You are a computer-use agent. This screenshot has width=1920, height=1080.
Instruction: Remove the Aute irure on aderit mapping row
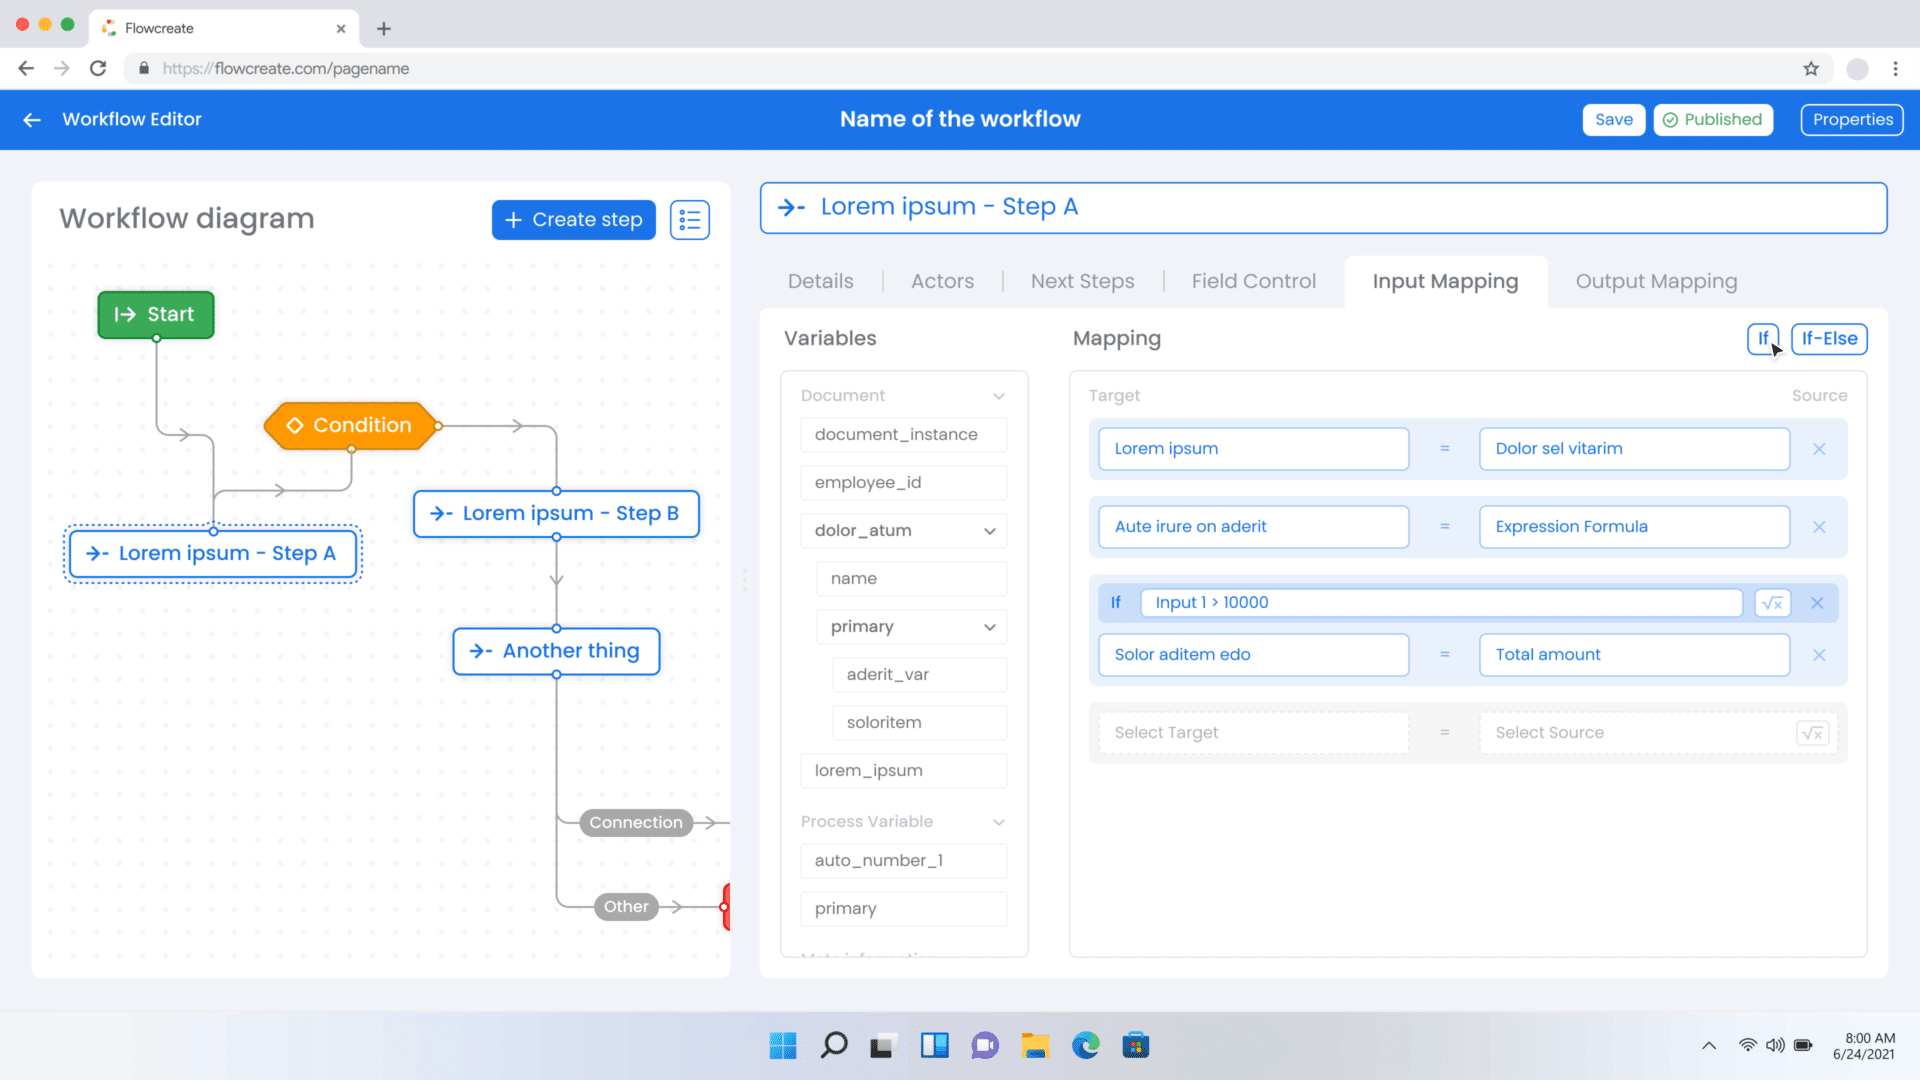pos(1819,527)
